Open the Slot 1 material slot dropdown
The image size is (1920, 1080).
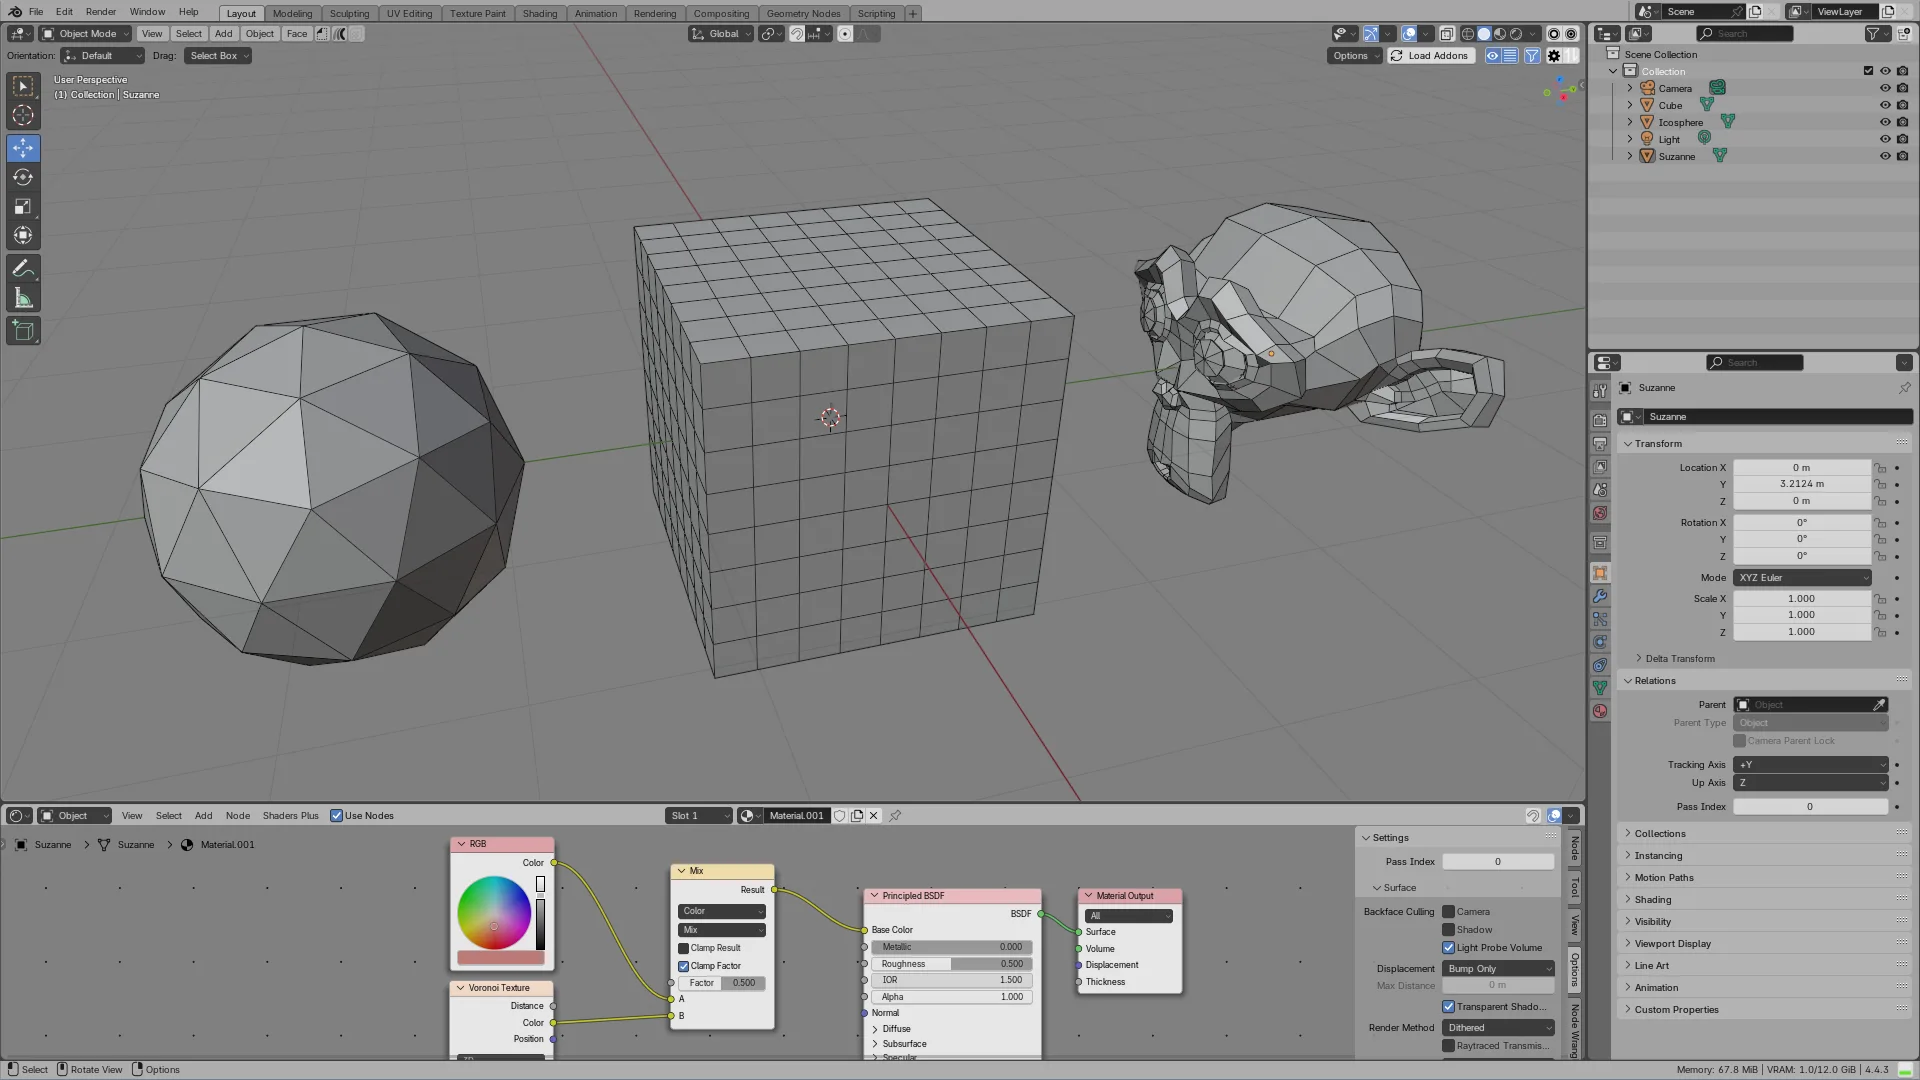coord(699,816)
